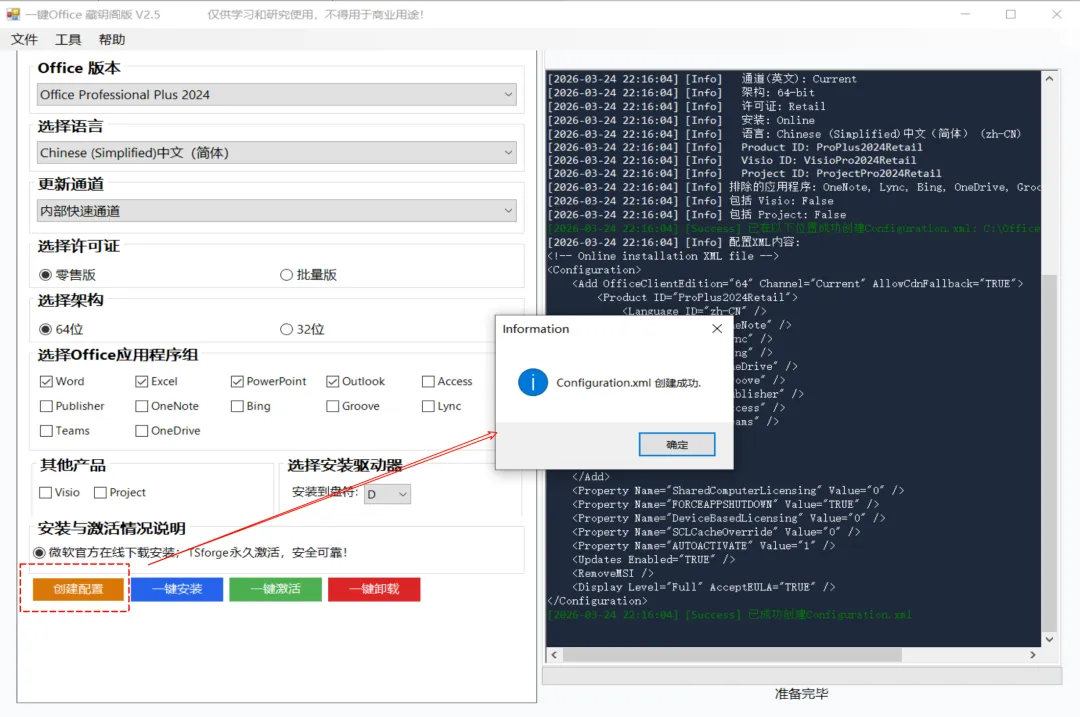Click the green 一键激活 button
The image size is (1080, 717).
tap(276, 589)
